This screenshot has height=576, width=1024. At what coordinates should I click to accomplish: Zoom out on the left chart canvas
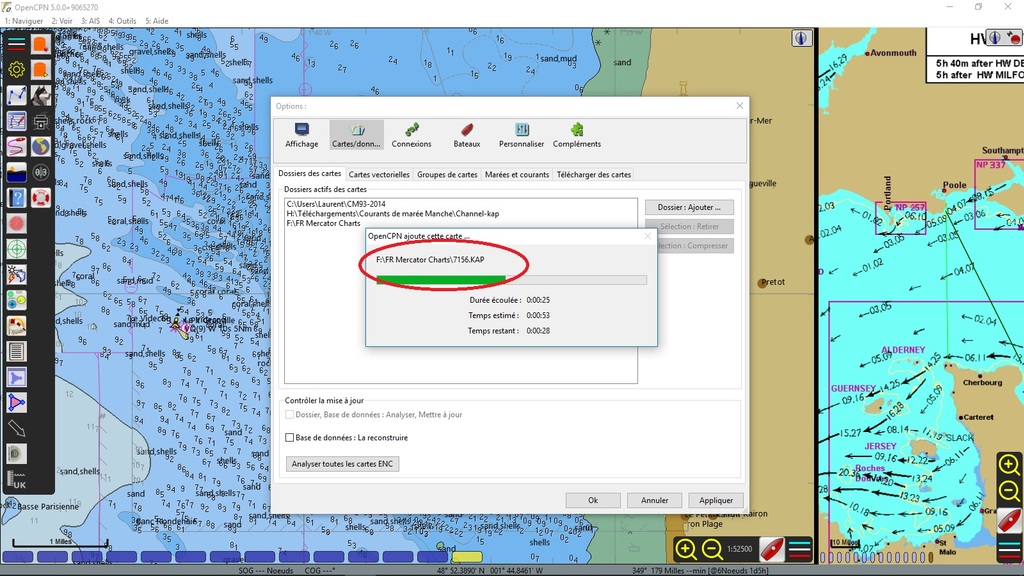[x=712, y=549]
